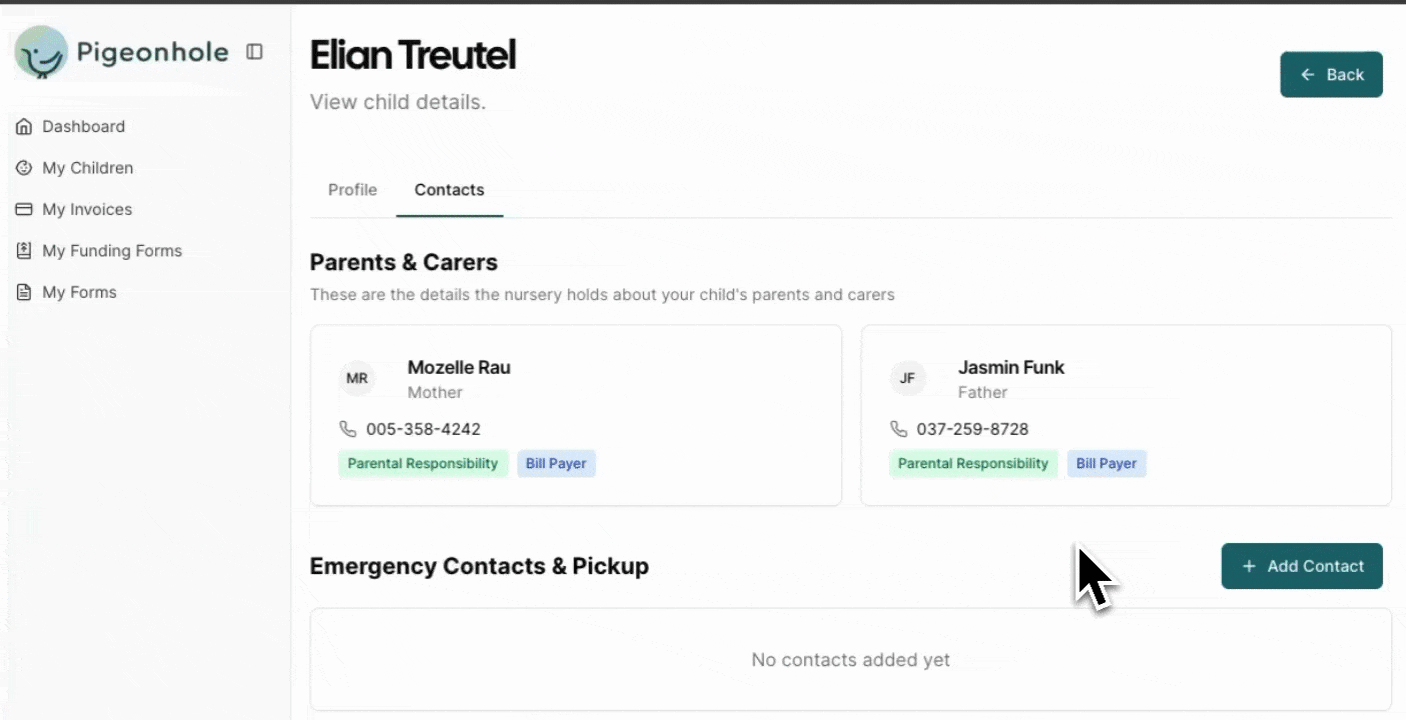The image size is (1406, 720).
Task: Click the My Forms document icon
Action: point(25,293)
